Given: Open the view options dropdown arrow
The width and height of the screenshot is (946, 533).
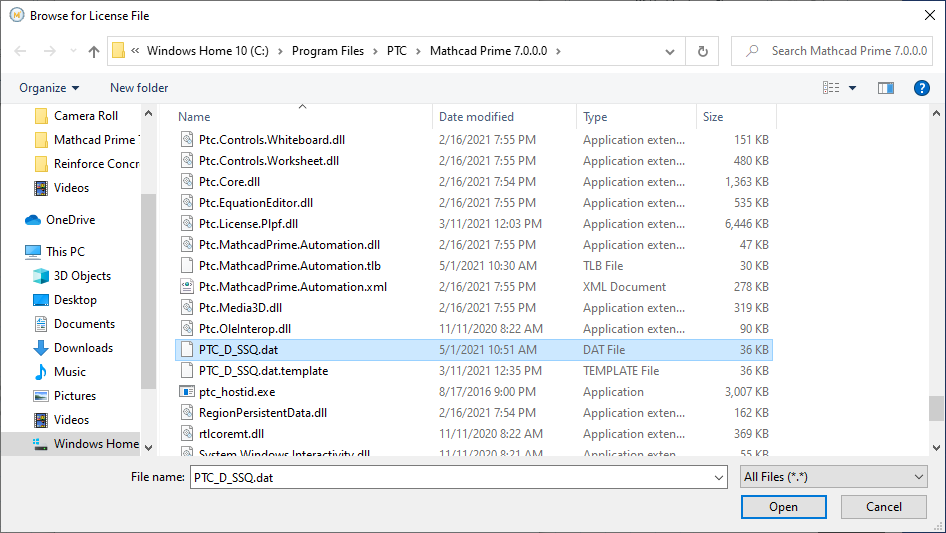Looking at the screenshot, I should 852,88.
